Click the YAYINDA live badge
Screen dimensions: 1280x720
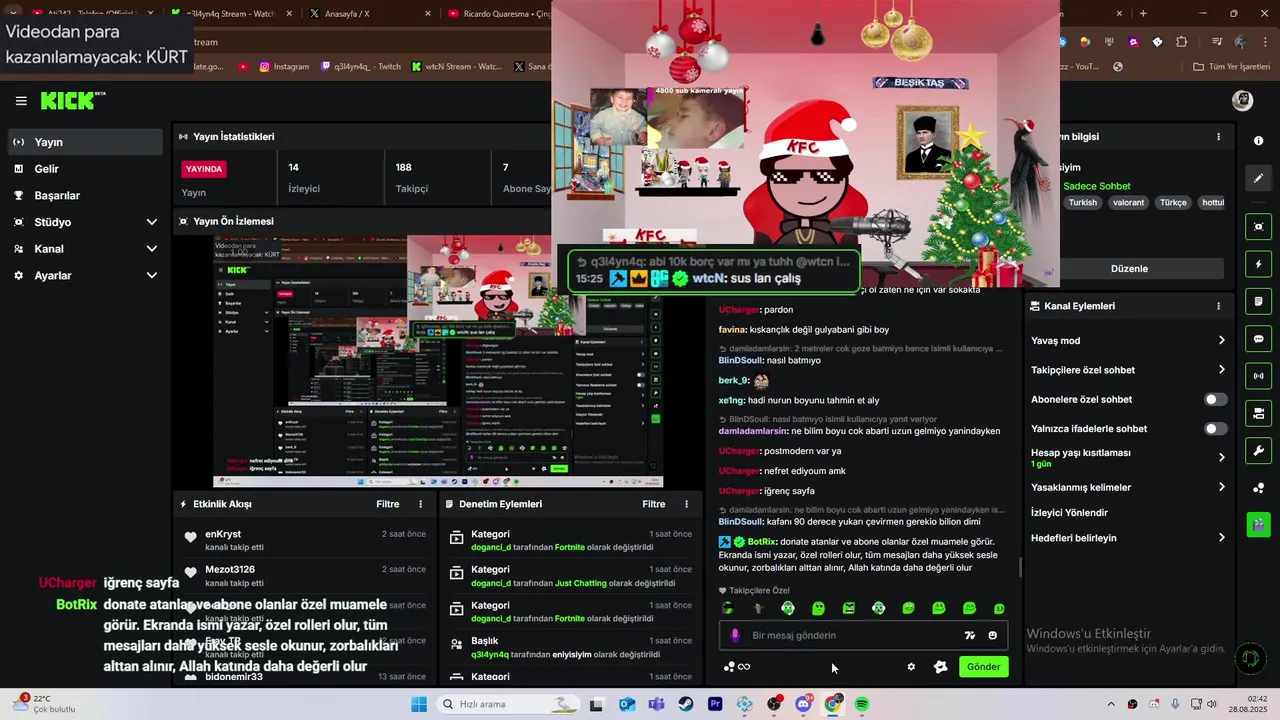(204, 169)
